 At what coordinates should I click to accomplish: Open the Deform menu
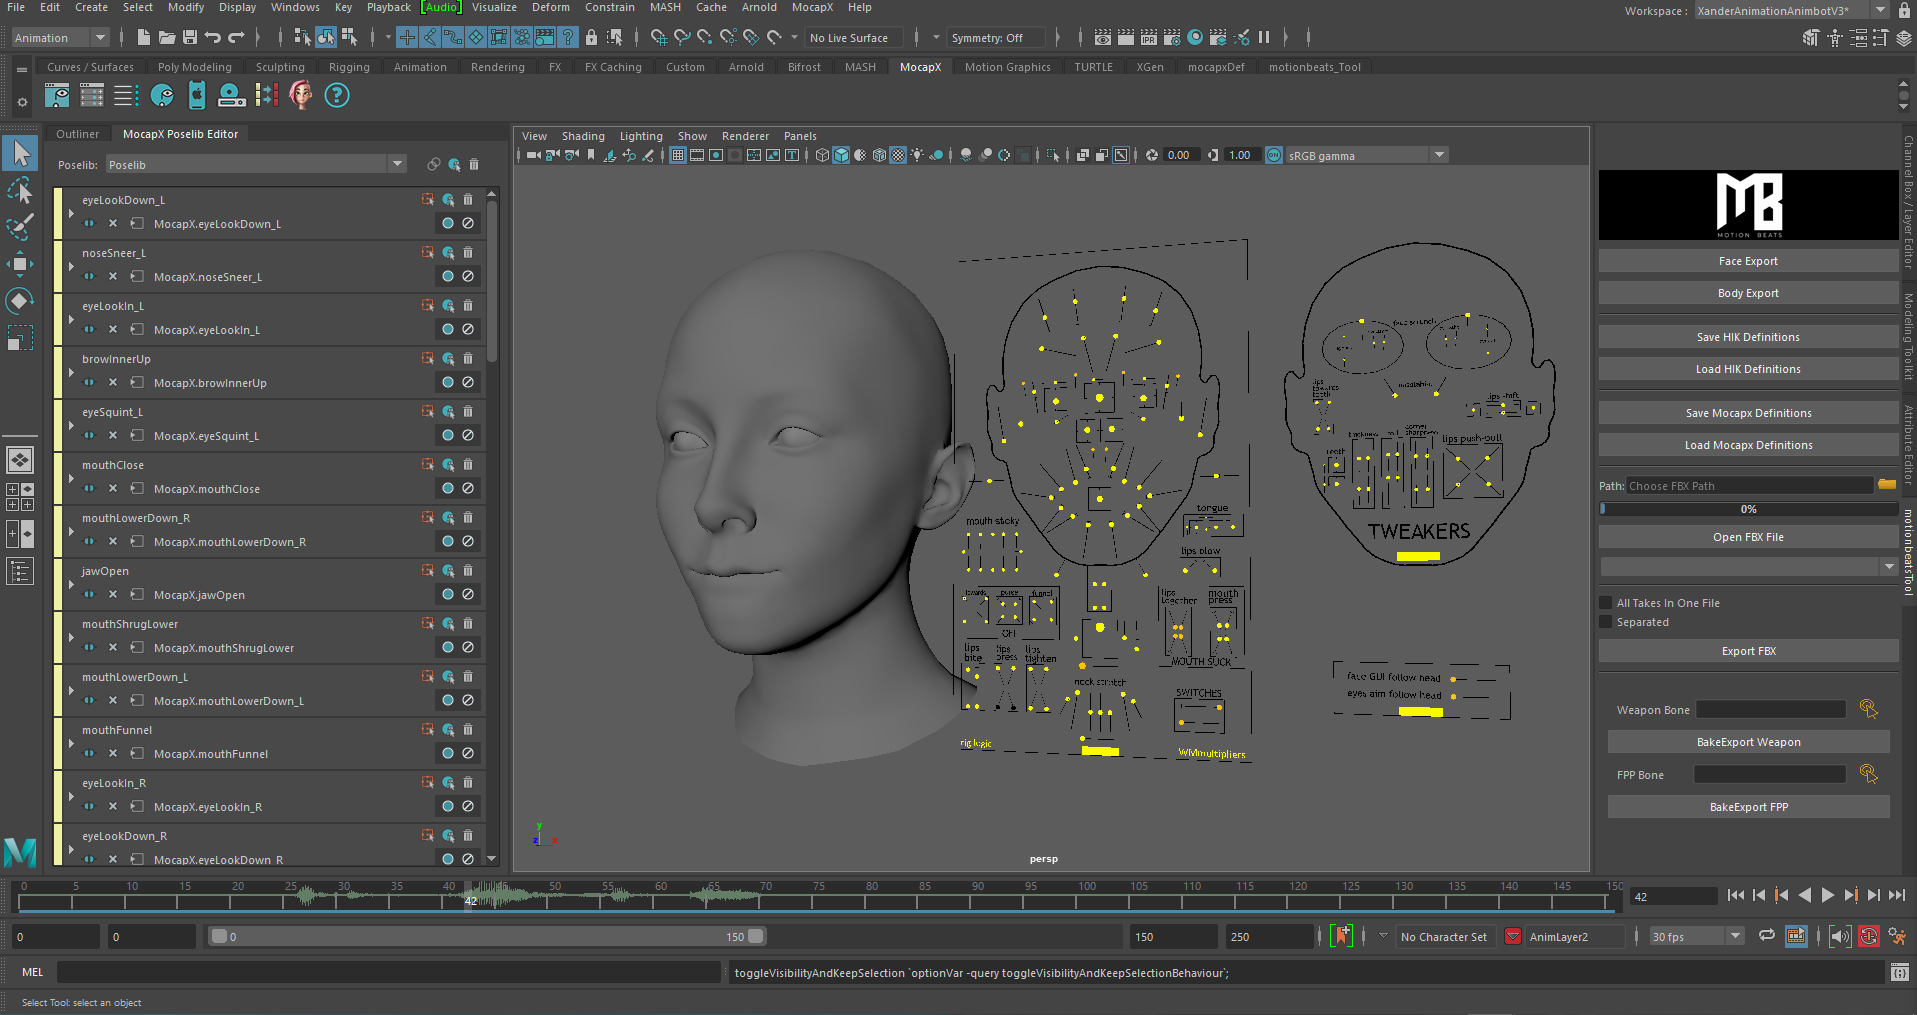tap(550, 7)
